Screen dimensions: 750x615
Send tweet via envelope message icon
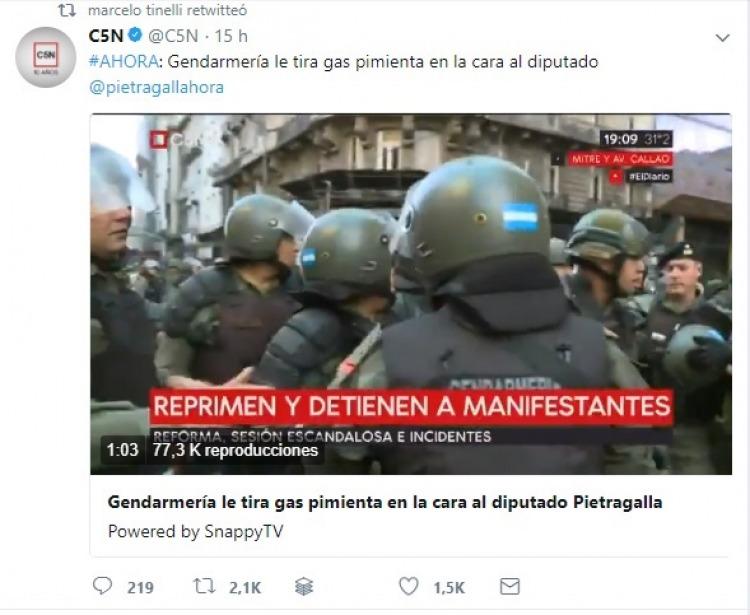(x=510, y=586)
